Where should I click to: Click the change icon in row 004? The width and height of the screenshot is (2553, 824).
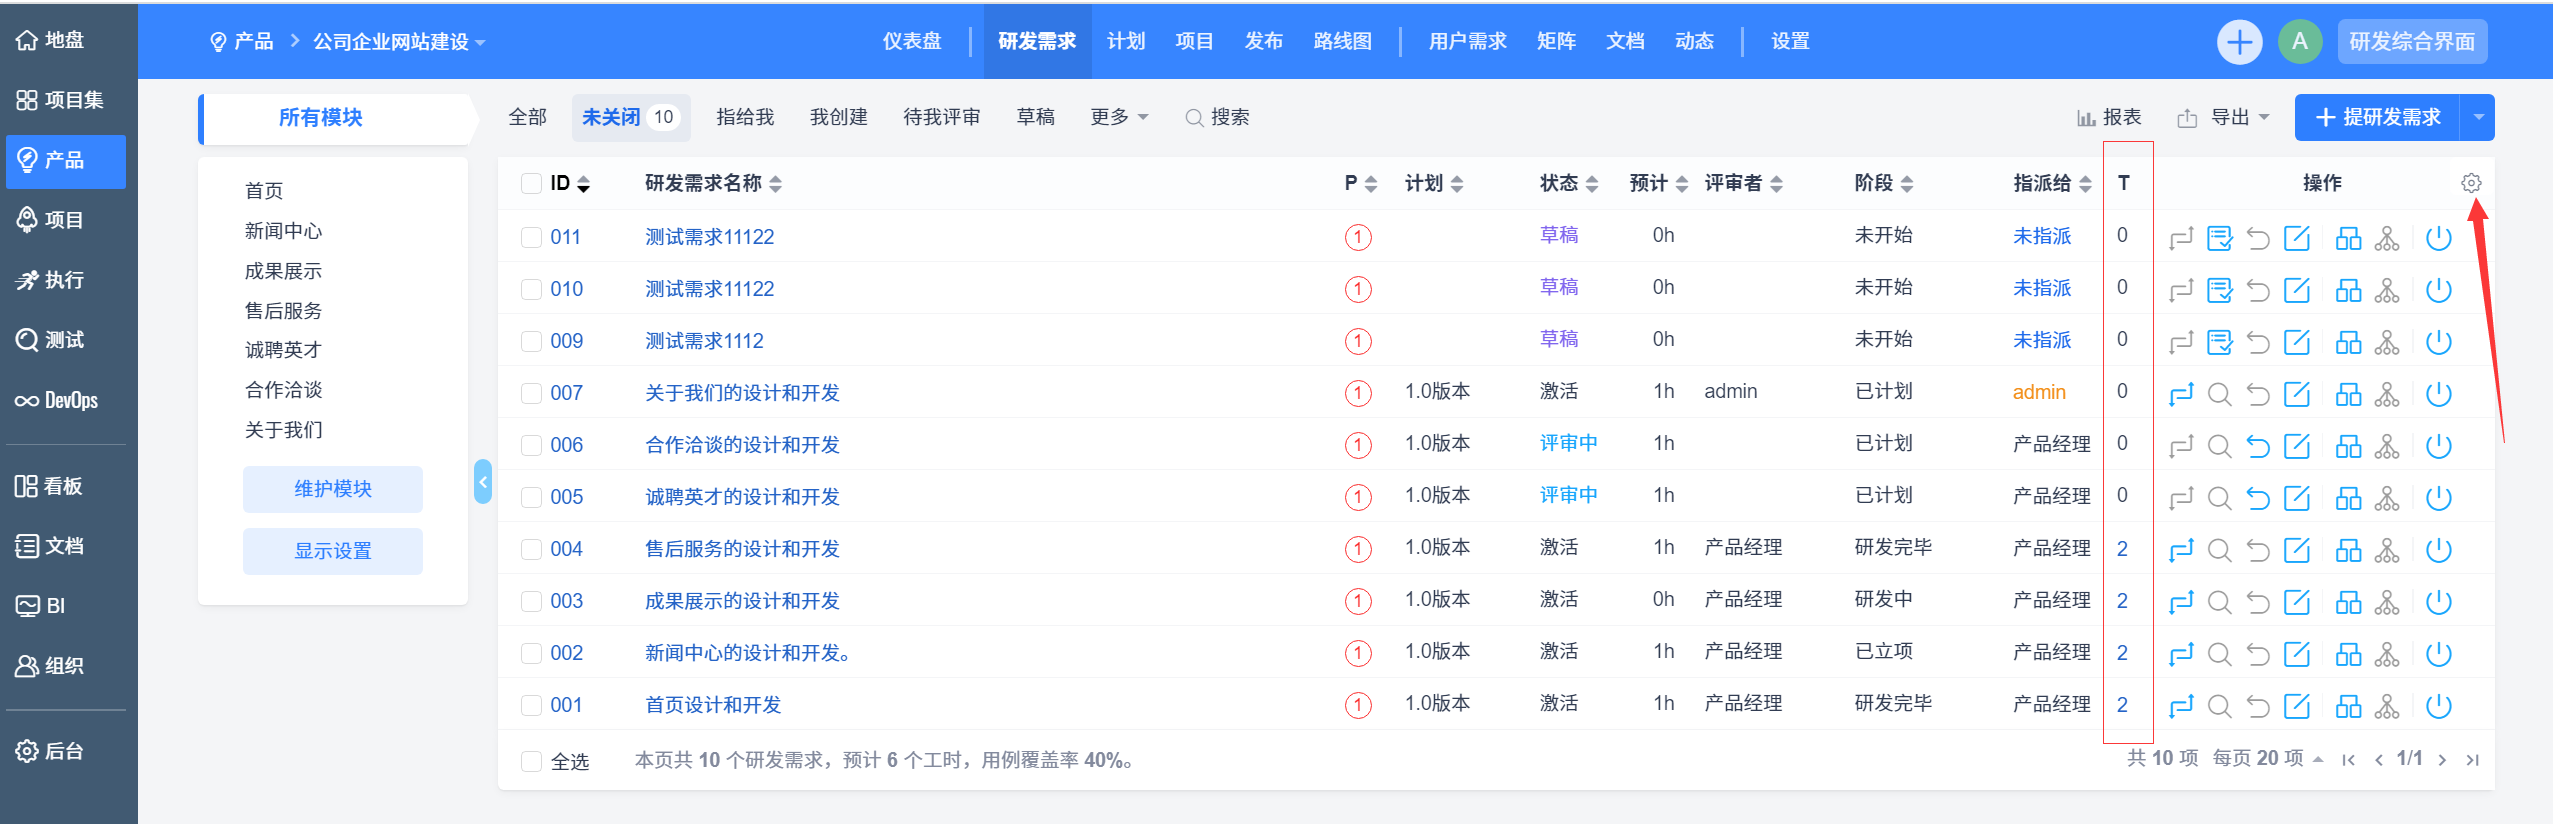click(x=2181, y=550)
